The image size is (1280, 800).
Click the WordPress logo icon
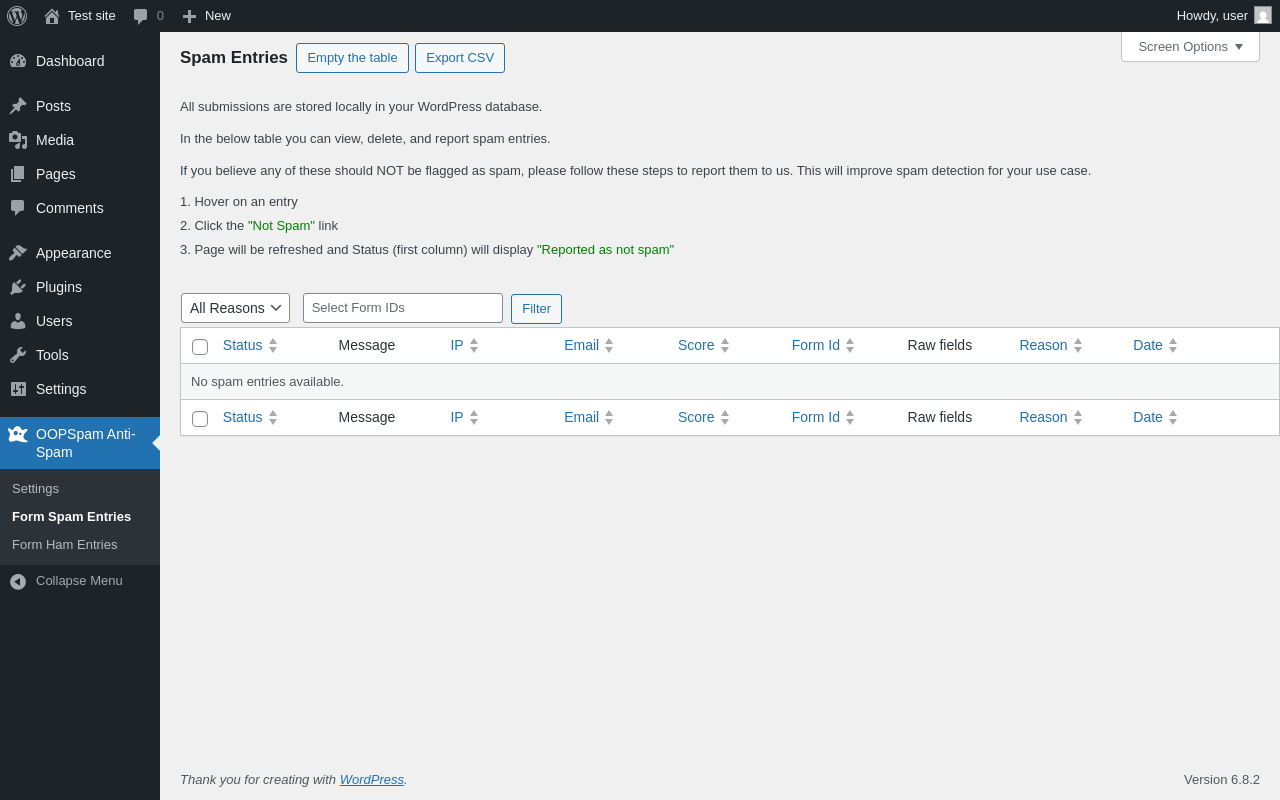click(x=17, y=16)
